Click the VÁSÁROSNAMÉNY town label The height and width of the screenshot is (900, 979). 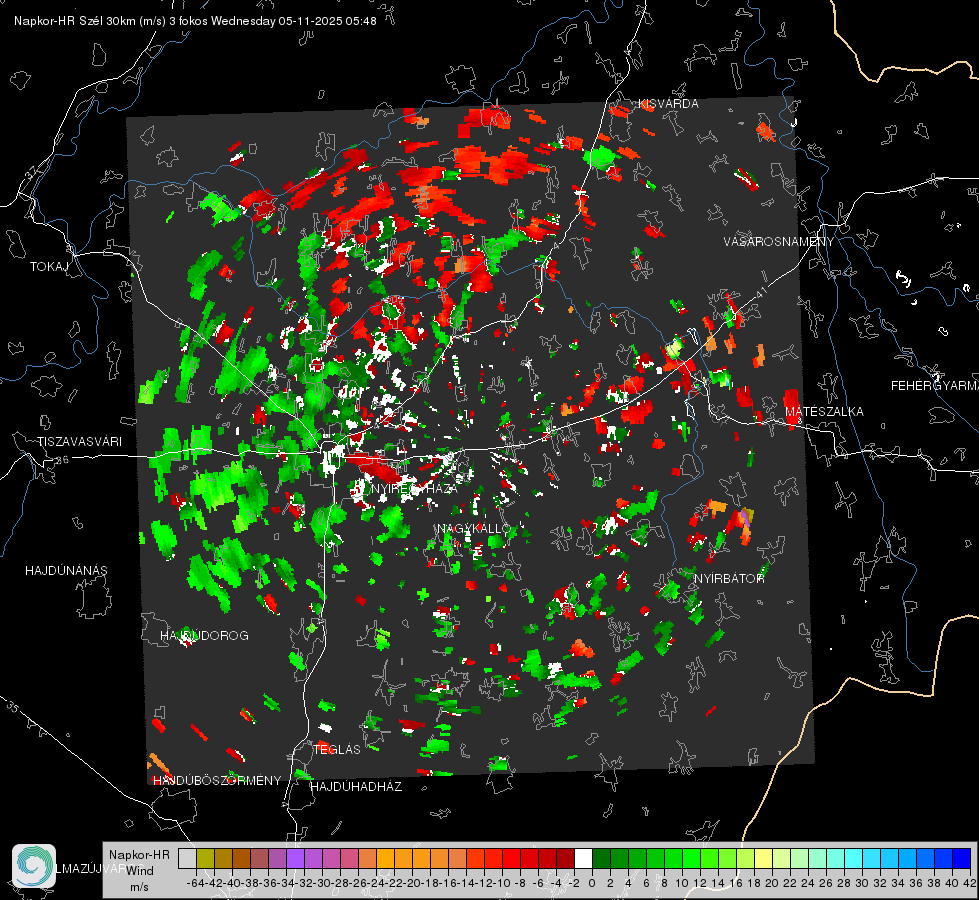tap(779, 242)
